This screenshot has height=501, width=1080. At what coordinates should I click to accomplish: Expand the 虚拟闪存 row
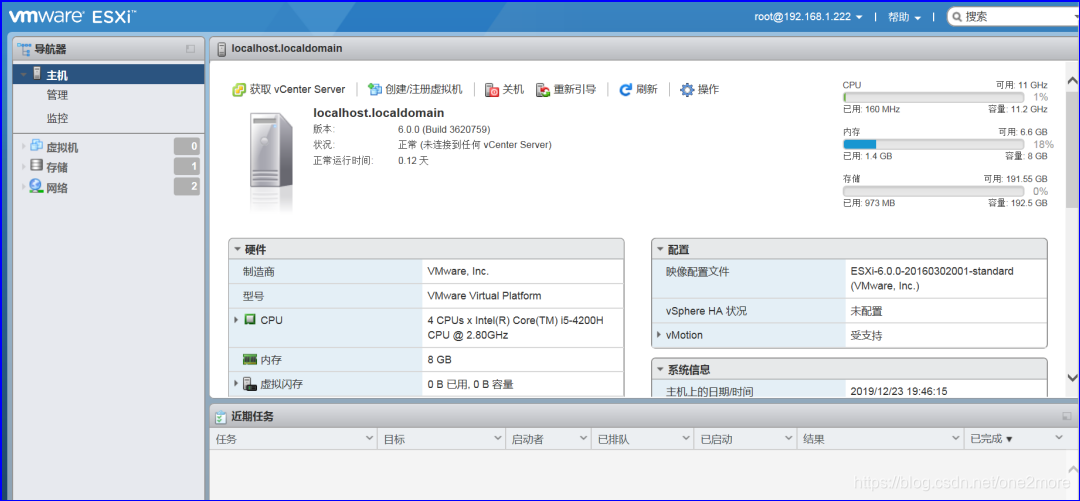pos(236,383)
